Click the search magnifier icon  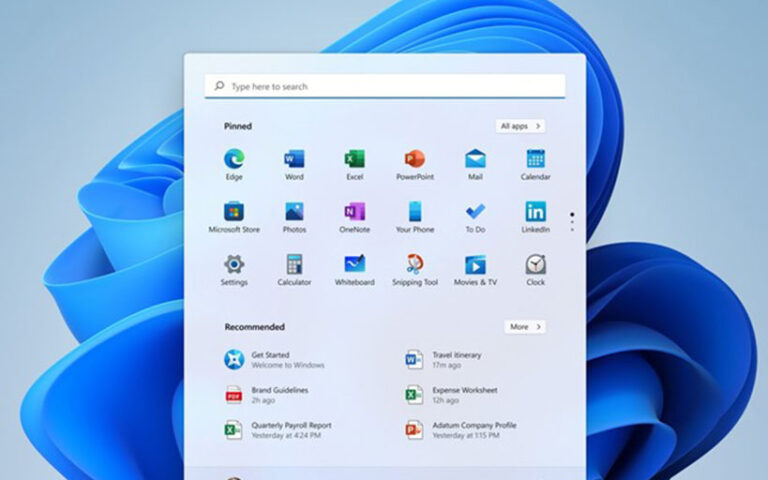click(x=219, y=86)
